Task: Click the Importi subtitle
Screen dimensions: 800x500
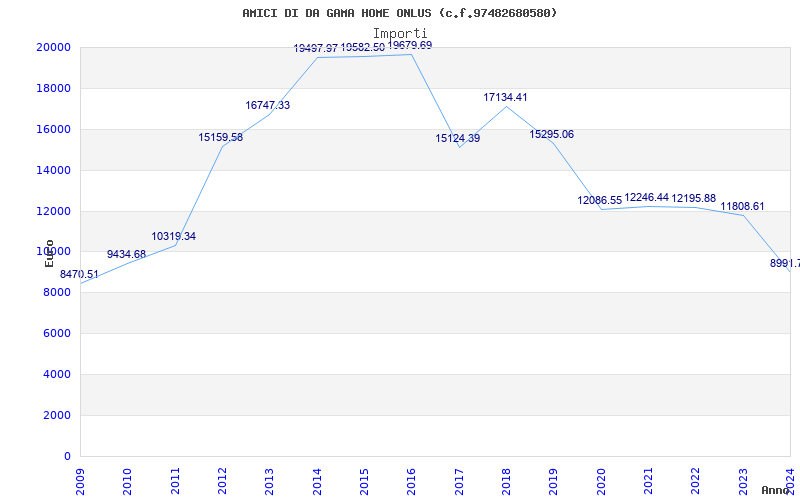Action: pyautogui.click(x=400, y=33)
